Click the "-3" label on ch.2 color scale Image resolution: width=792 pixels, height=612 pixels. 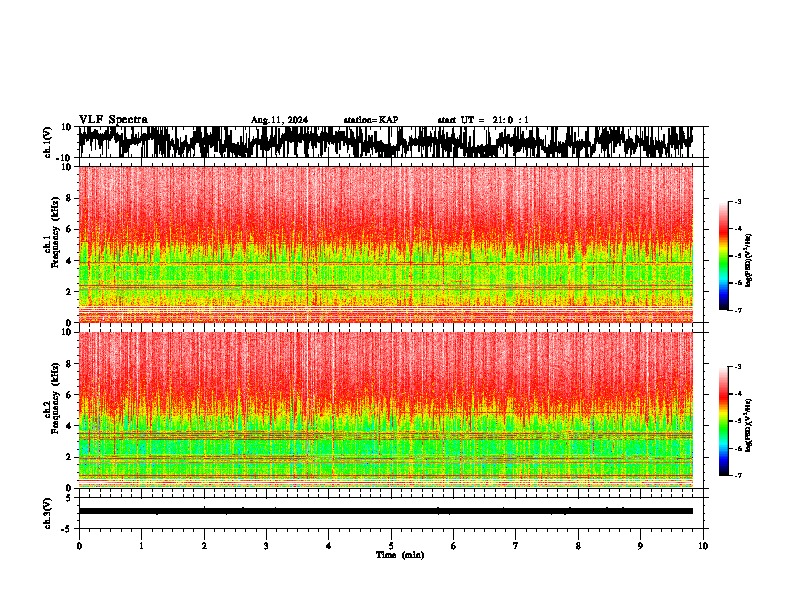(x=738, y=367)
